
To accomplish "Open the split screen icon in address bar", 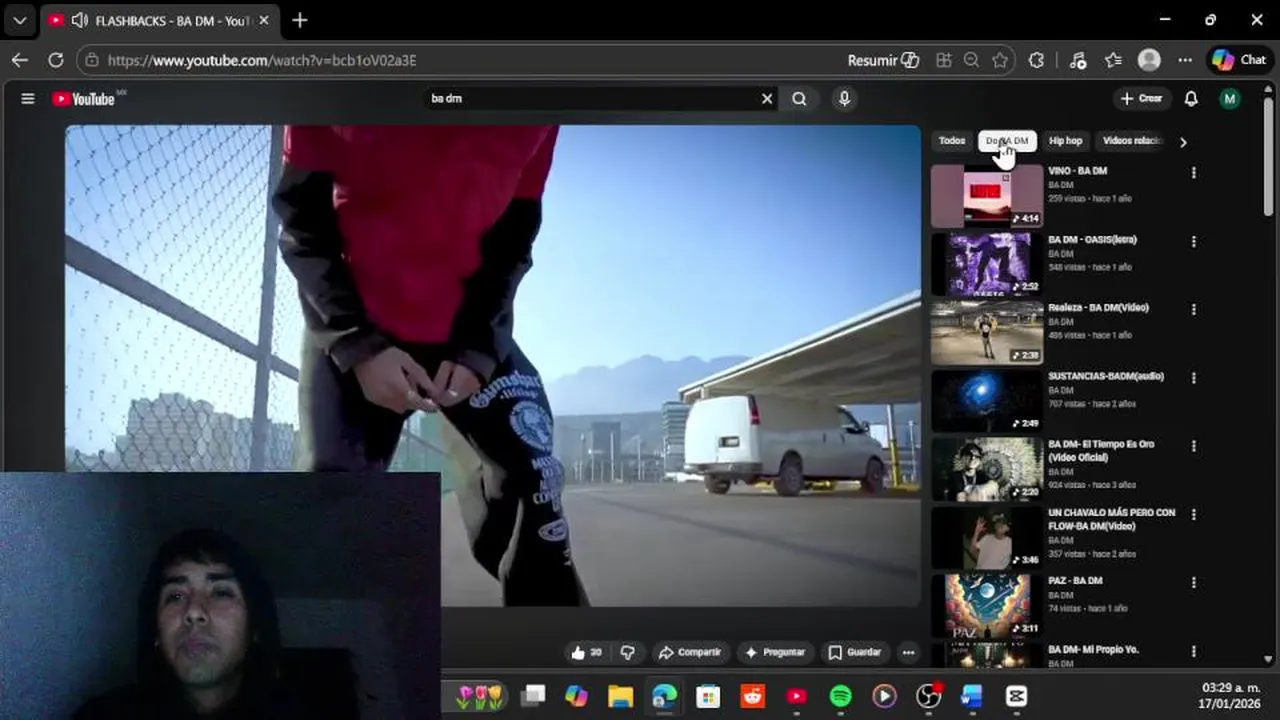I will click(944, 60).
